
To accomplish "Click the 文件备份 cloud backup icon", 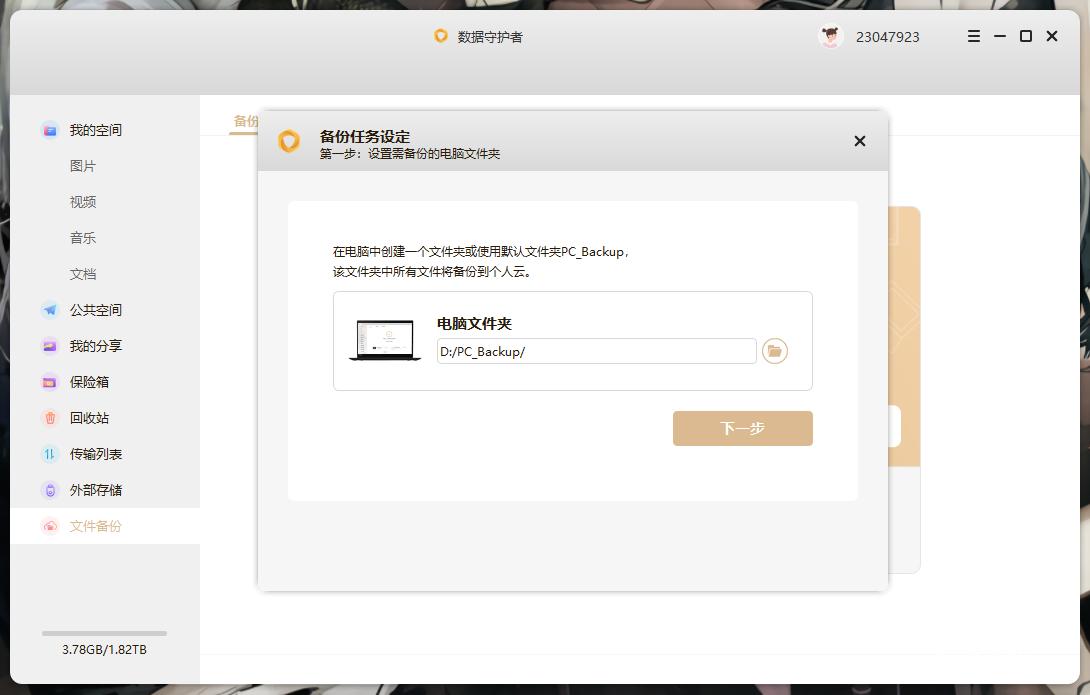I will click(x=49, y=526).
